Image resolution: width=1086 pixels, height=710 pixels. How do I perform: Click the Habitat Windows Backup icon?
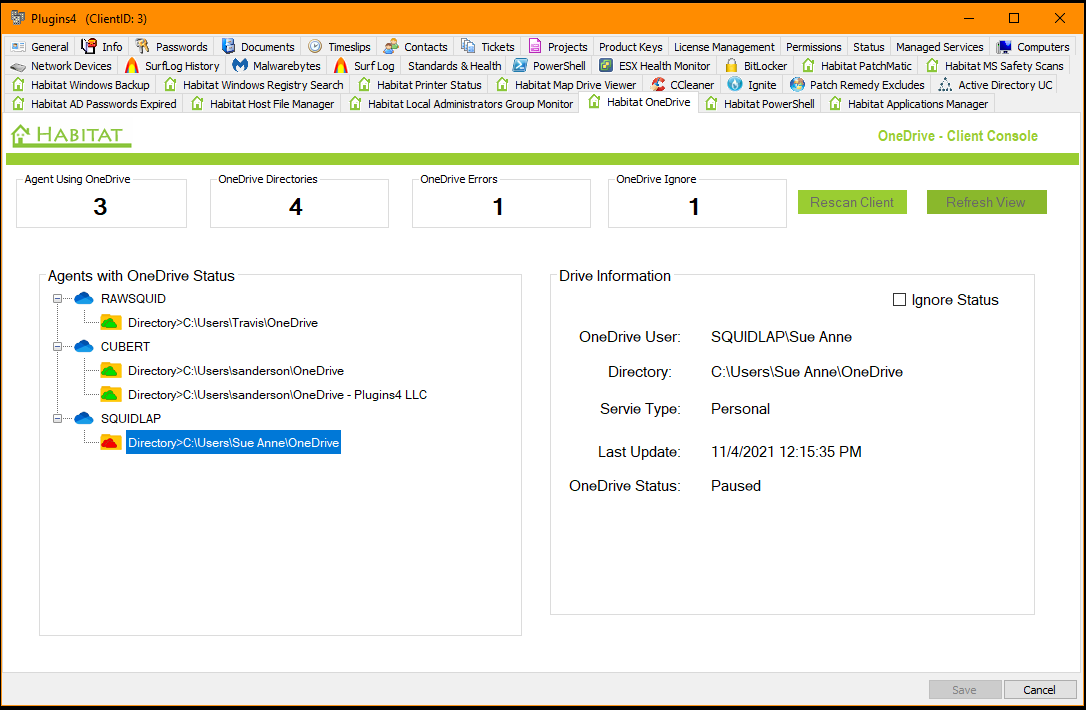pos(18,85)
